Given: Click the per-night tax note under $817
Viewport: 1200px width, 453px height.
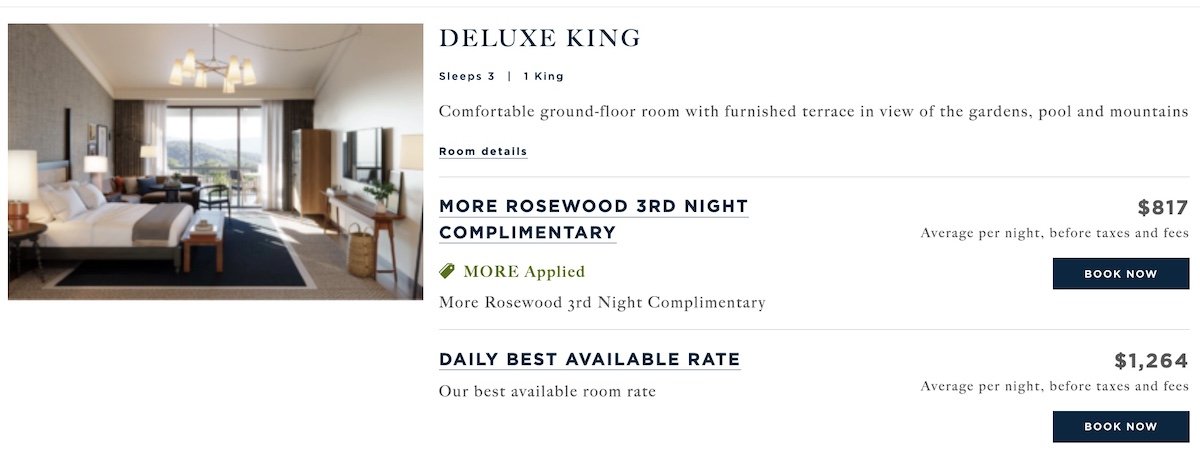Looking at the screenshot, I should [x=1054, y=233].
